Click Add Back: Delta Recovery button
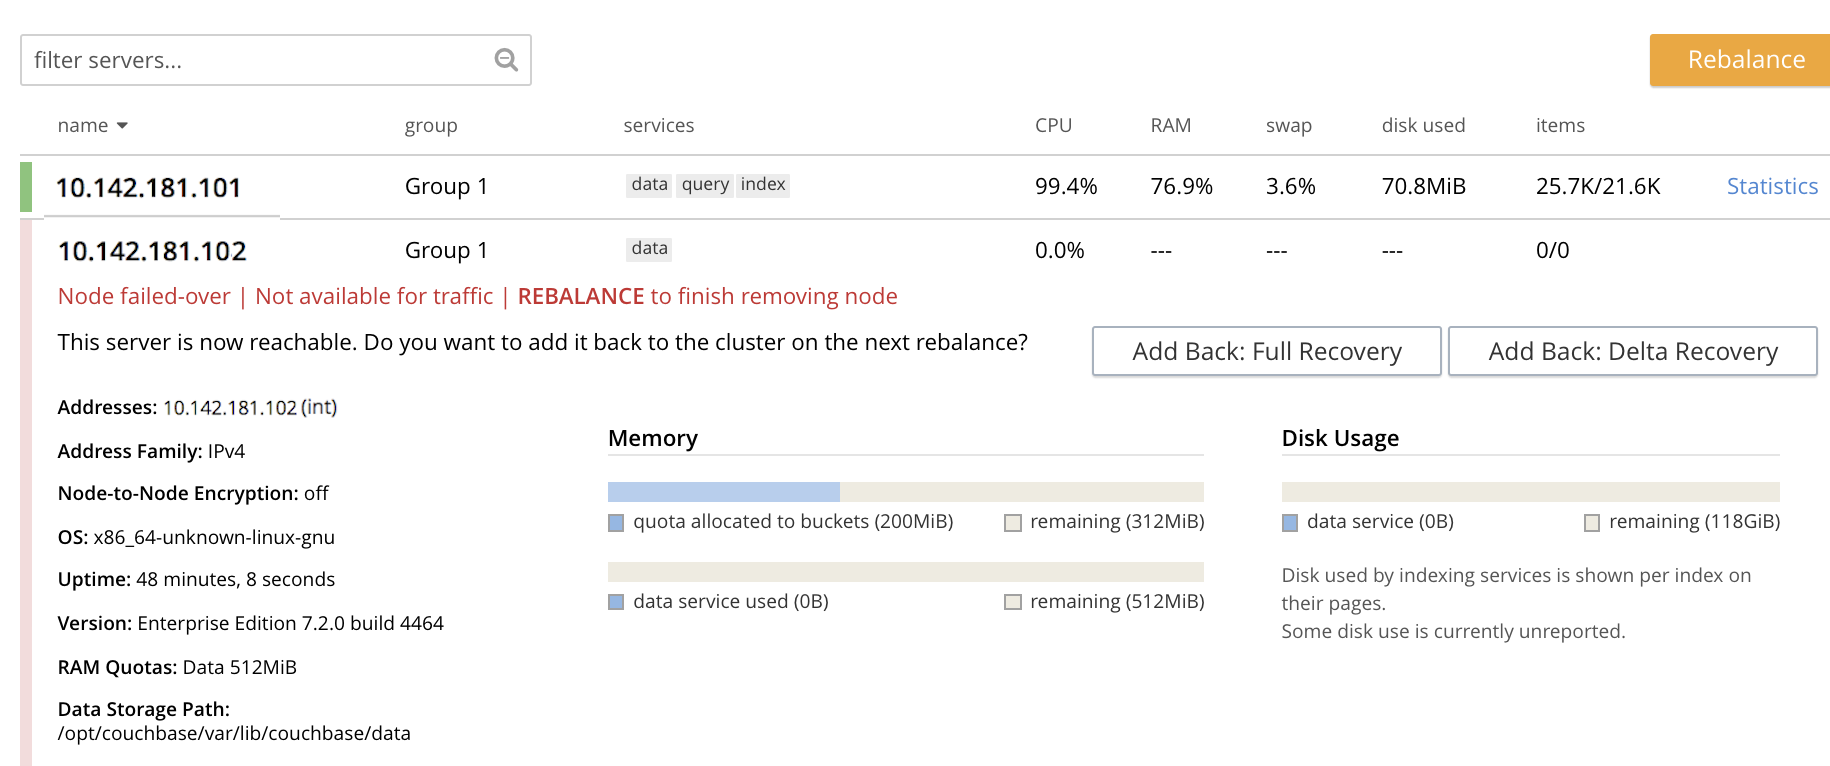Image resolution: width=1830 pixels, height=766 pixels. [1632, 351]
